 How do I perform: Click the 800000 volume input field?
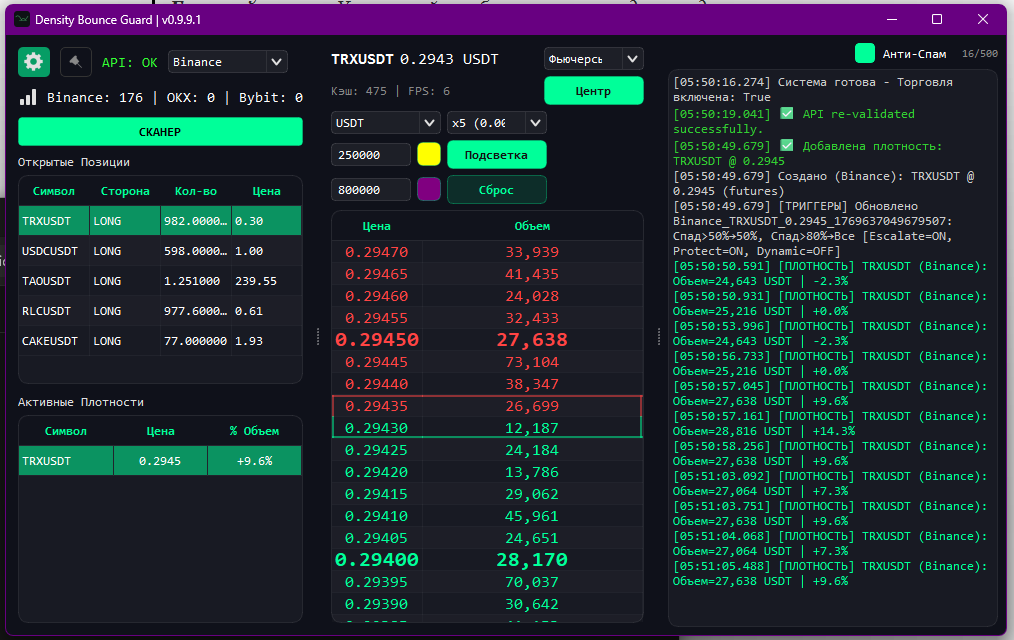[x=371, y=189]
